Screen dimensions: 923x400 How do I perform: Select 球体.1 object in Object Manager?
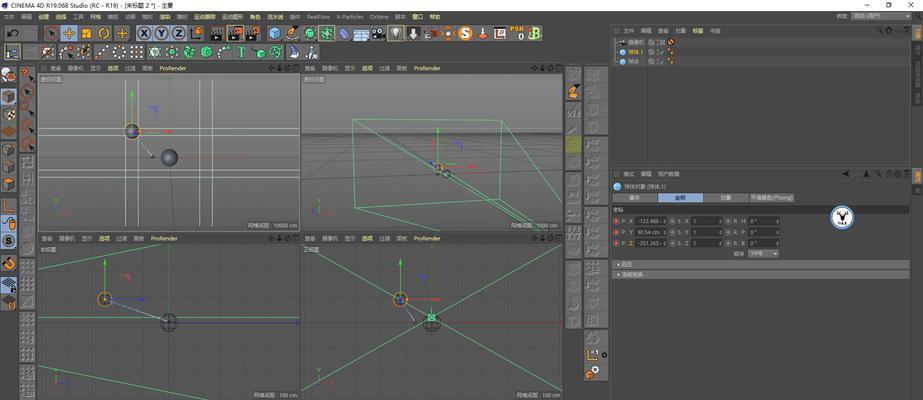(636, 52)
